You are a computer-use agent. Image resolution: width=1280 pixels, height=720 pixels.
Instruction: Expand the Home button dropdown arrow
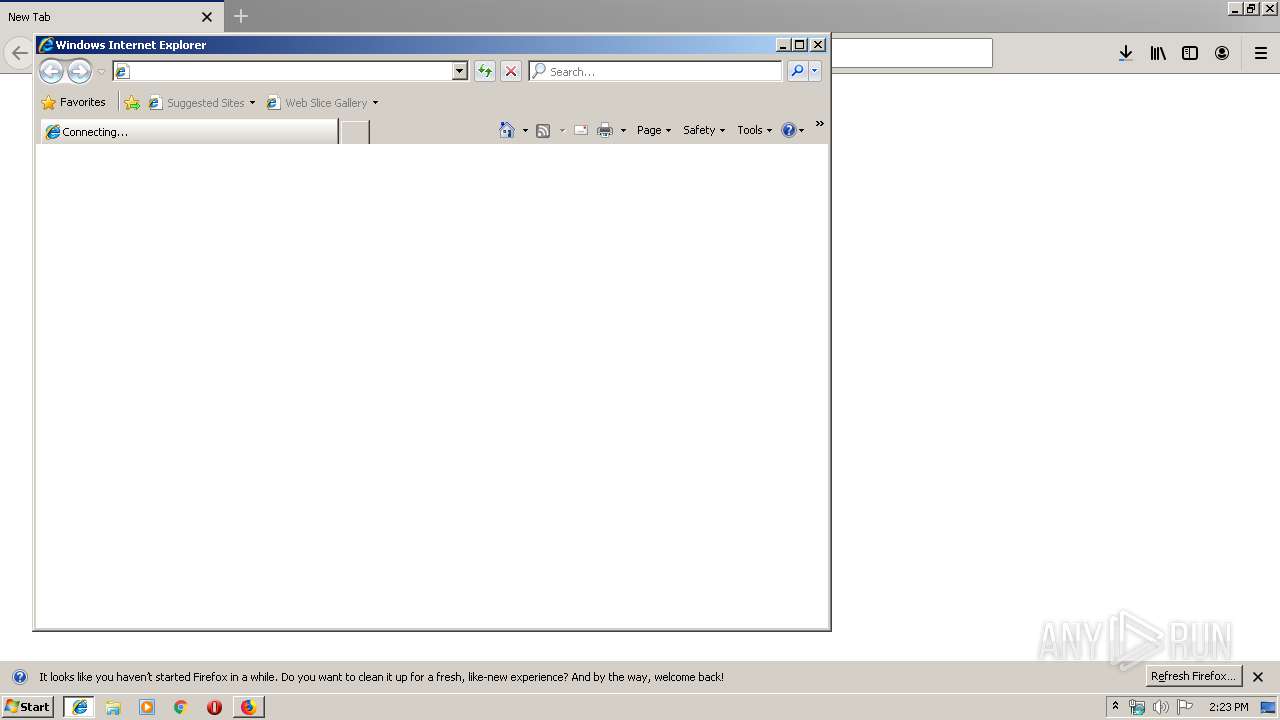click(525, 130)
